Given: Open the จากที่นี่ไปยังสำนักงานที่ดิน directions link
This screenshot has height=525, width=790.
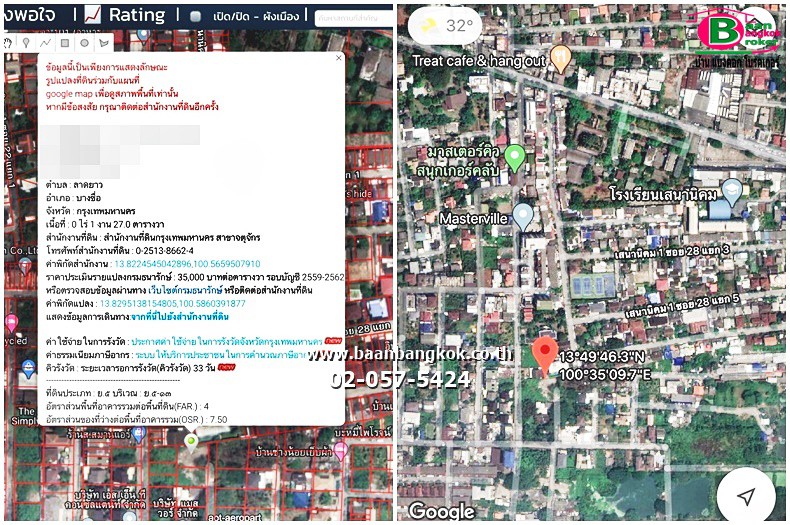Looking at the screenshot, I should click(x=180, y=316).
